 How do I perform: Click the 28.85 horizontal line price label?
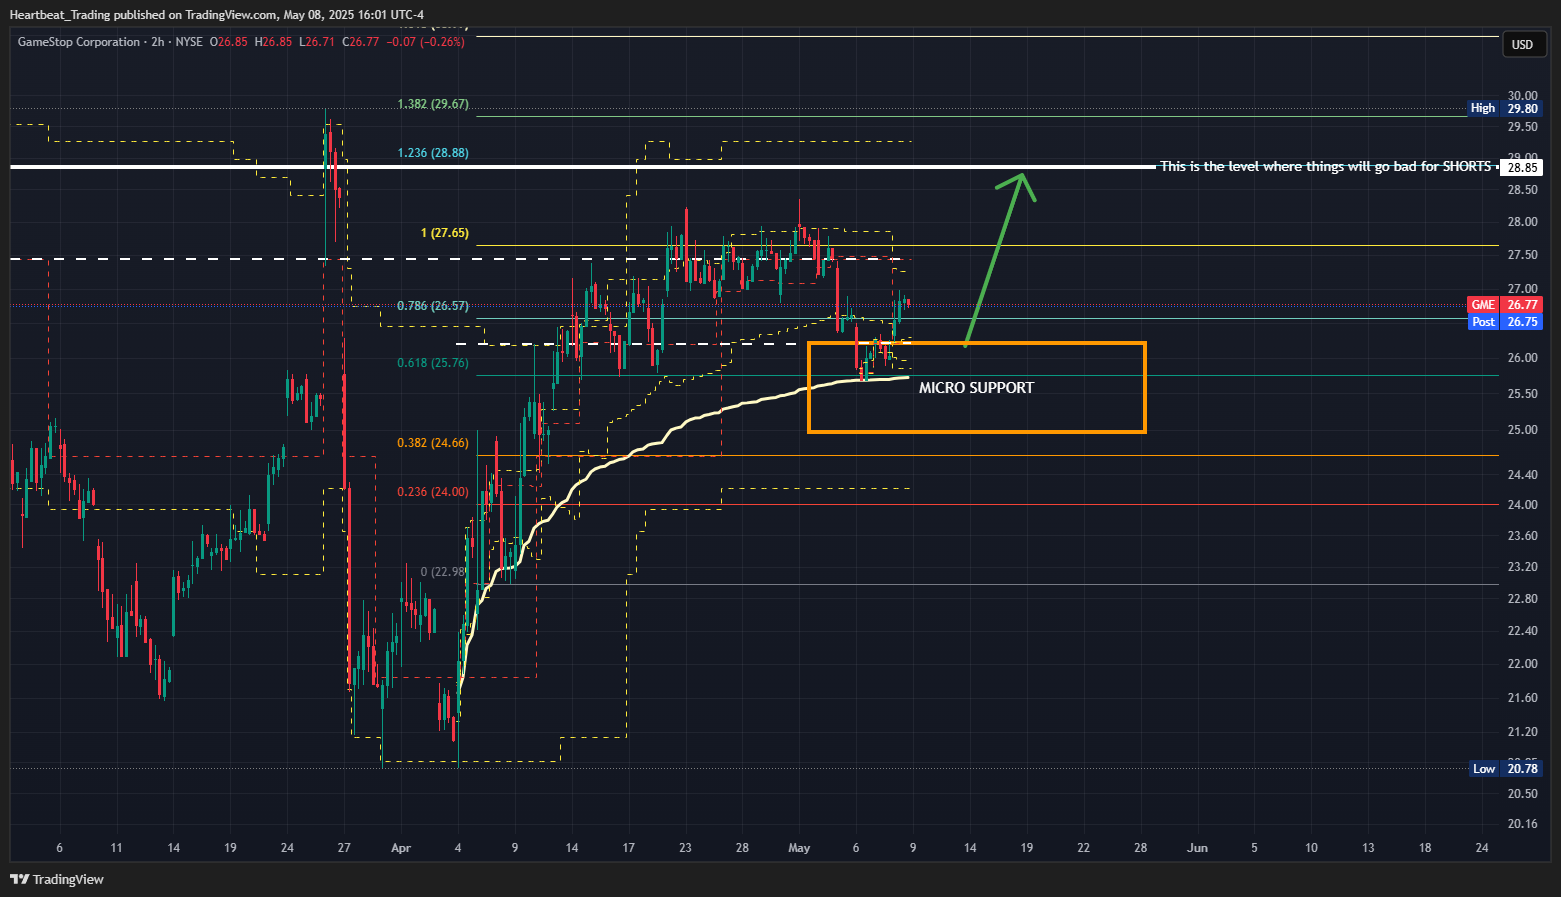[1522, 167]
